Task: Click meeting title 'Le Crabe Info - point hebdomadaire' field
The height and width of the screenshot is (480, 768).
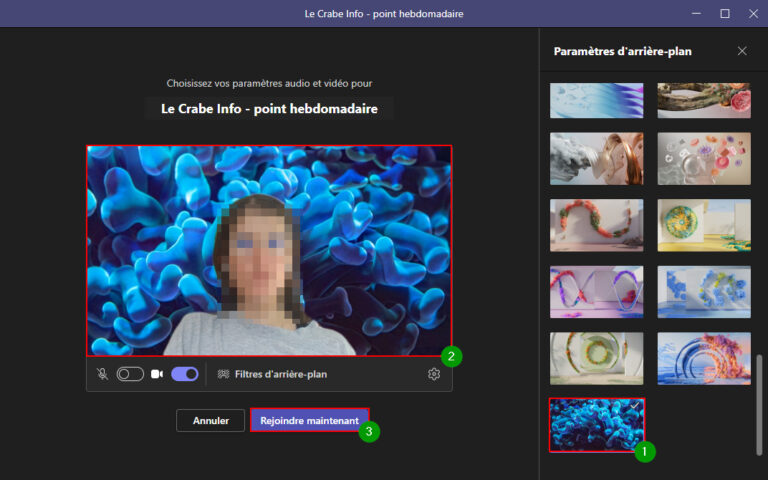Action: click(x=269, y=109)
